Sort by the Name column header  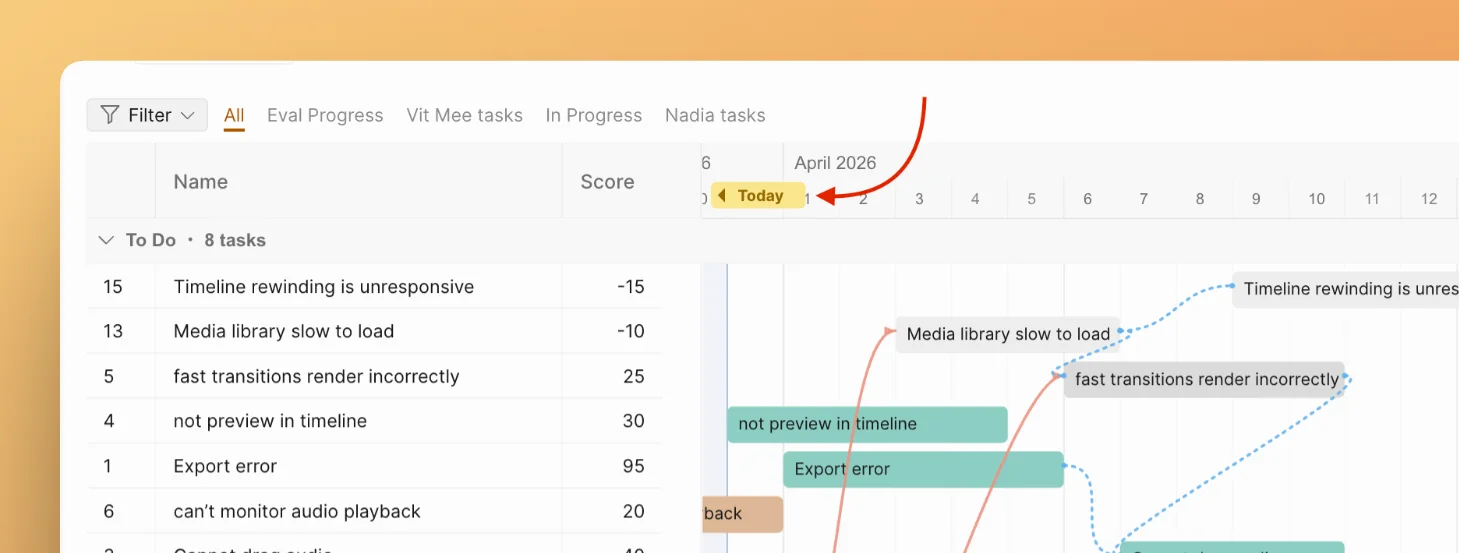point(201,182)
